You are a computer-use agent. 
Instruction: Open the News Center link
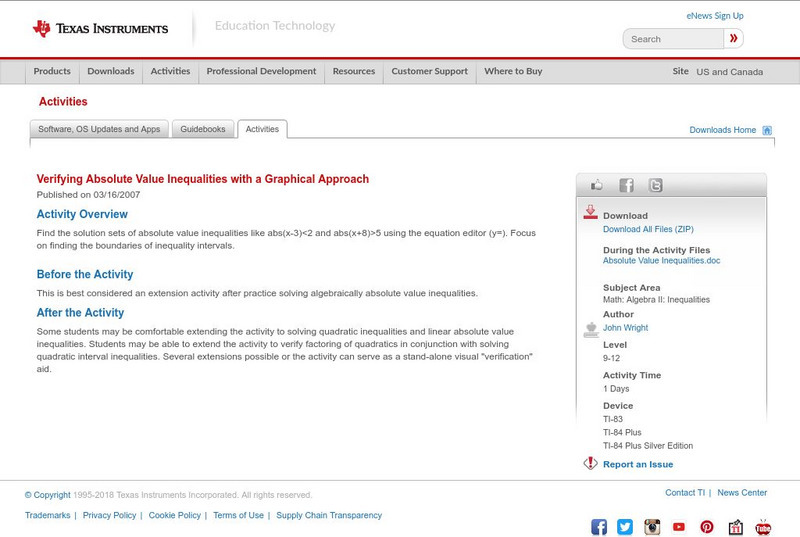pyautogui.click(x=742, y=493)
